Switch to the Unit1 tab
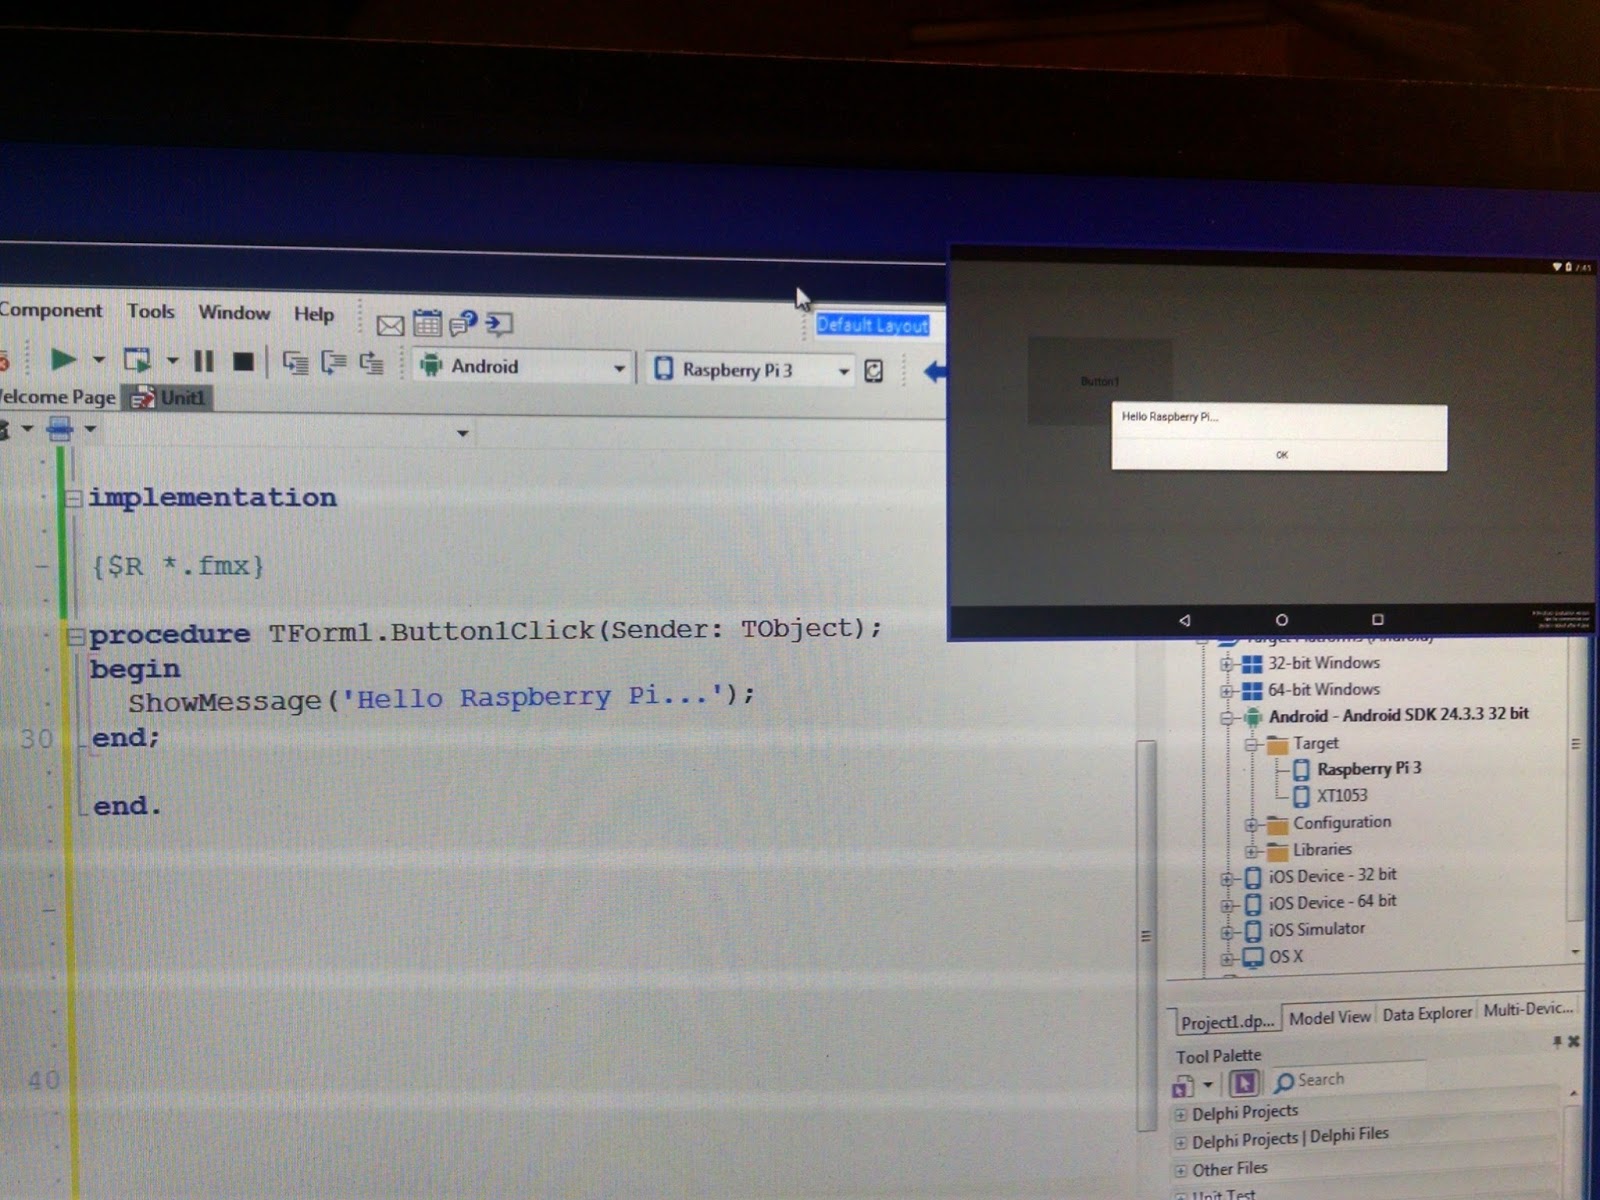 pyautogui.click(x=168, y=397)
